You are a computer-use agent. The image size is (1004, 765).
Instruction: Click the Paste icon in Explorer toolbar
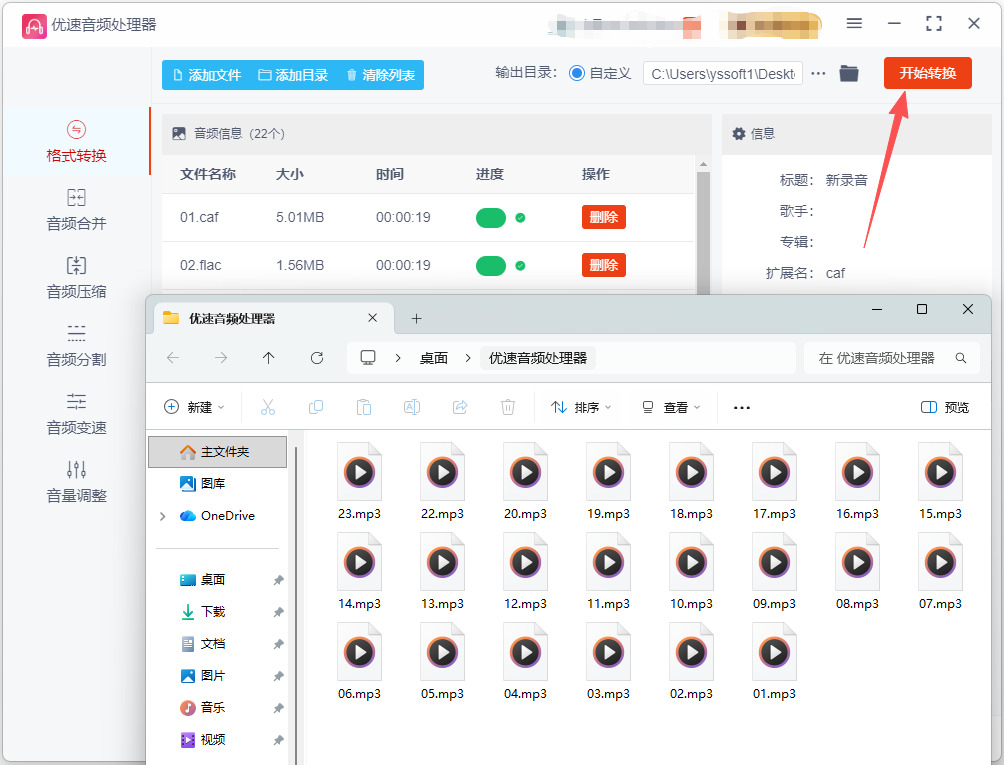coord(364,407)
